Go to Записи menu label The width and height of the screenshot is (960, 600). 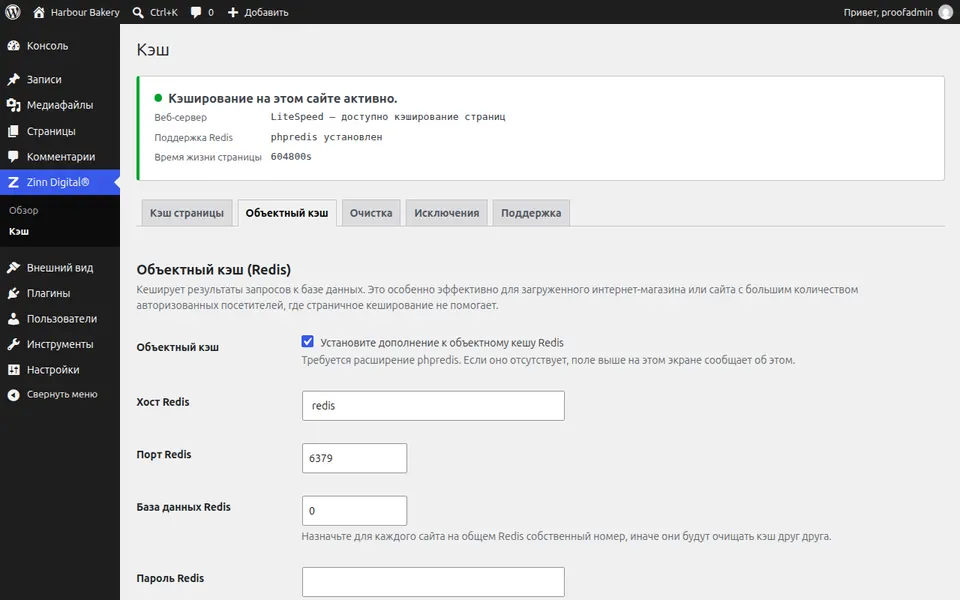coord(44,80)
